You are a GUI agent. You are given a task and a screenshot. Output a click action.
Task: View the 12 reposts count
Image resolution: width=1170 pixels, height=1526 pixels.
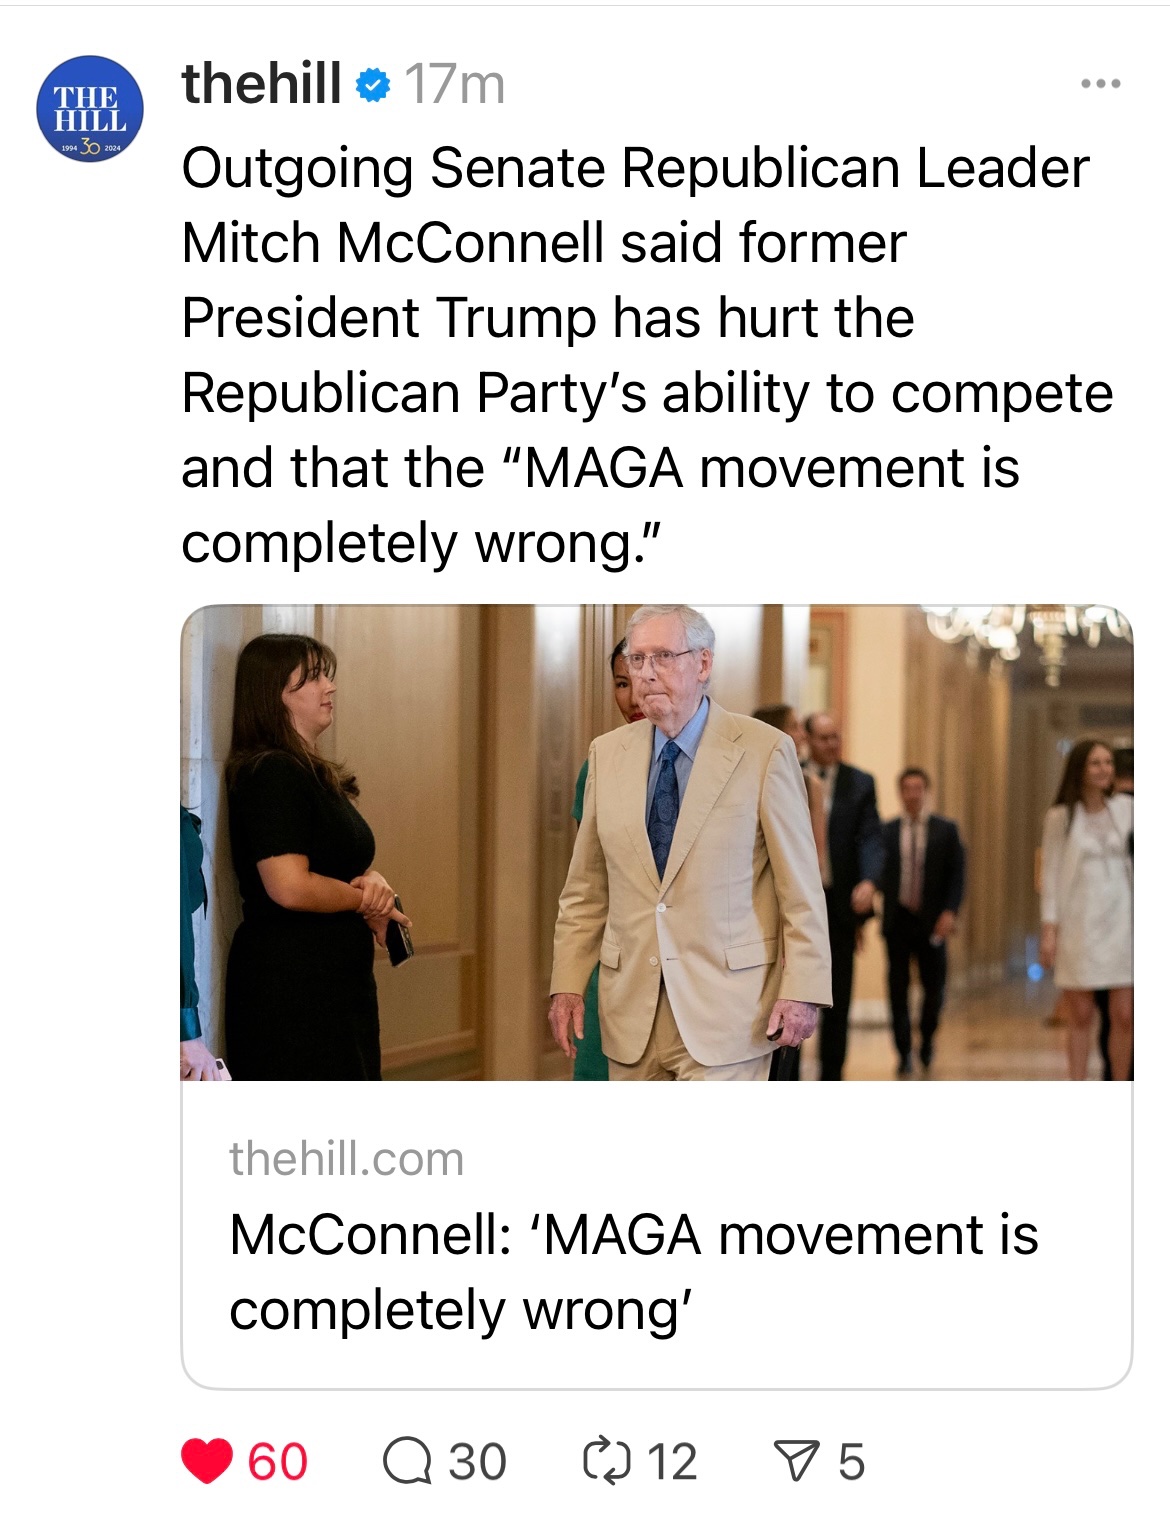[x=672, y=1461]
